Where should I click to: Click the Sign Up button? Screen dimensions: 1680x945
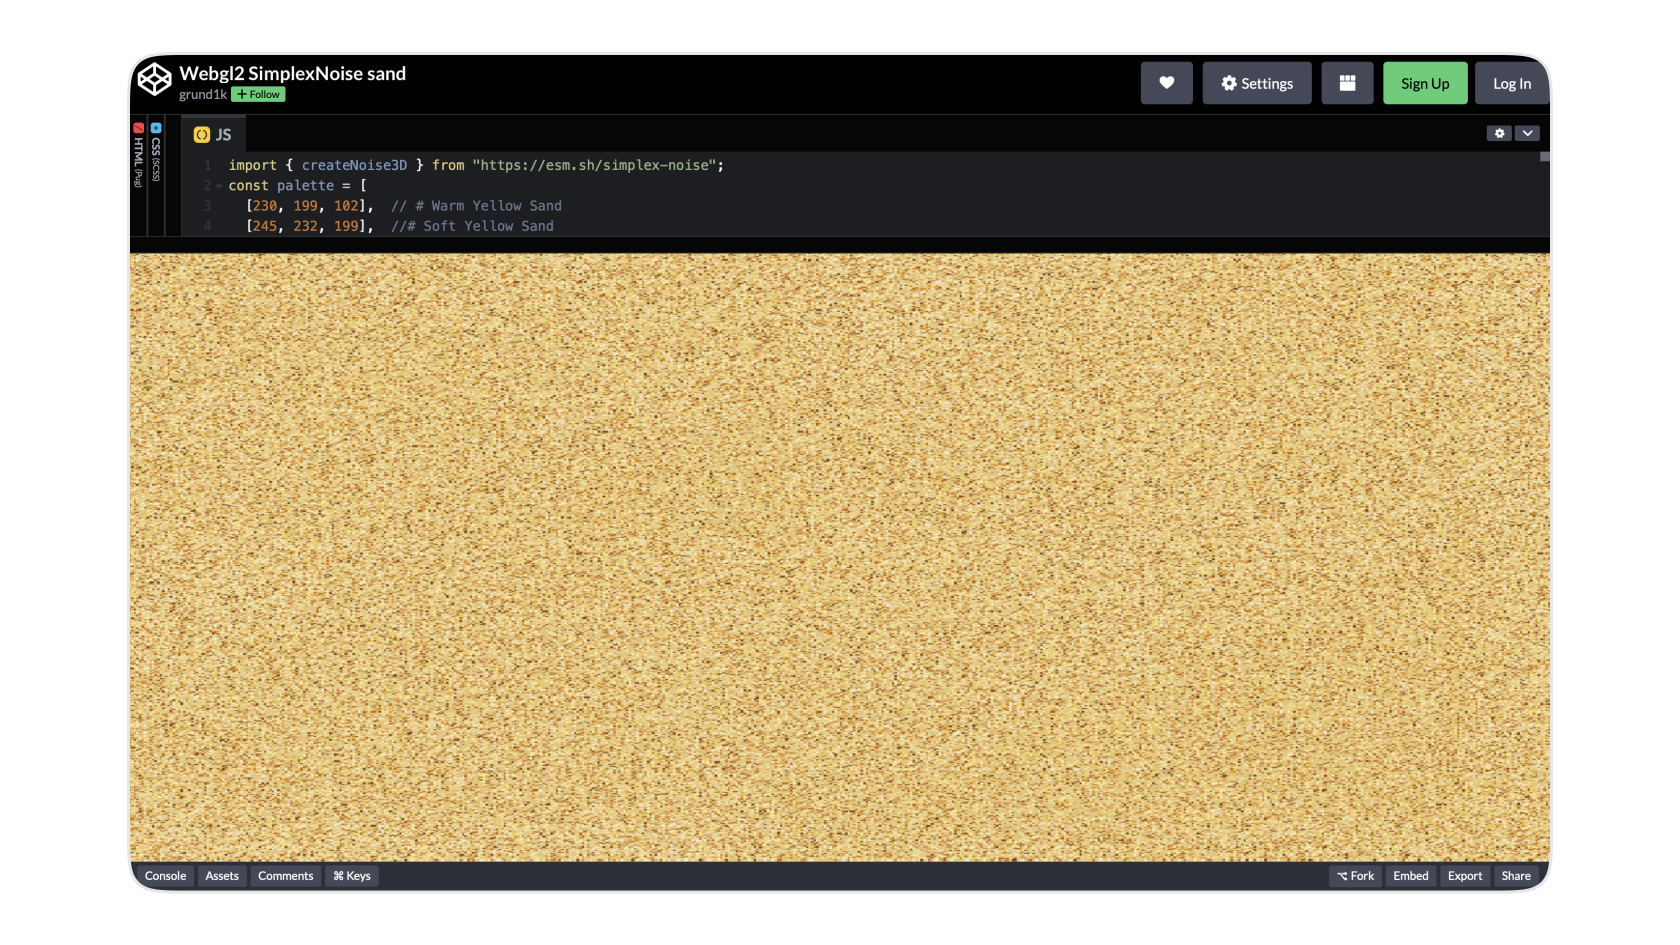click(1425, 83)
